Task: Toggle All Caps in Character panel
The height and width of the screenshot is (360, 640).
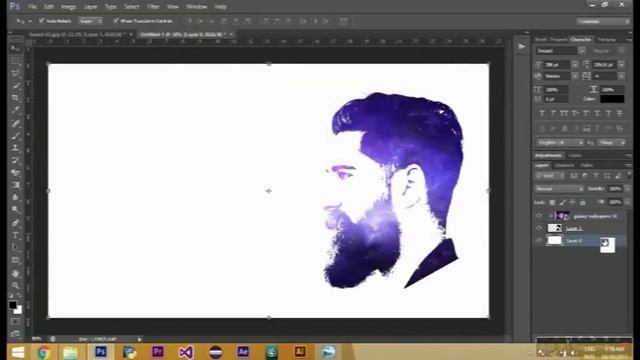Action: pyautogui.click(x=564, y=113)
